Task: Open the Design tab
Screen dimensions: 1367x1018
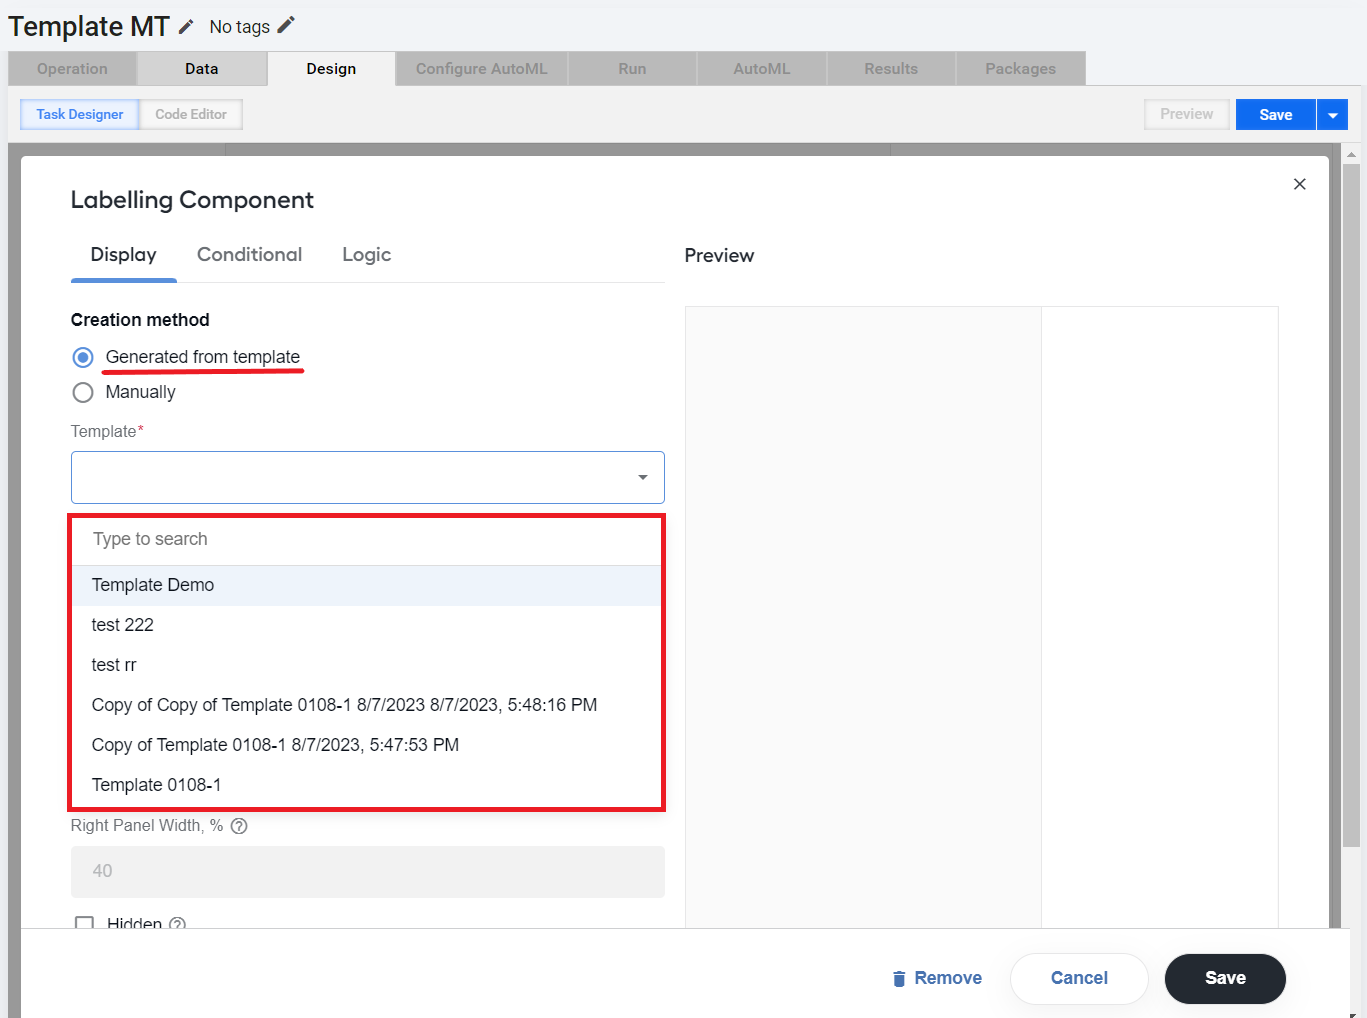Action: pos(331,68)
